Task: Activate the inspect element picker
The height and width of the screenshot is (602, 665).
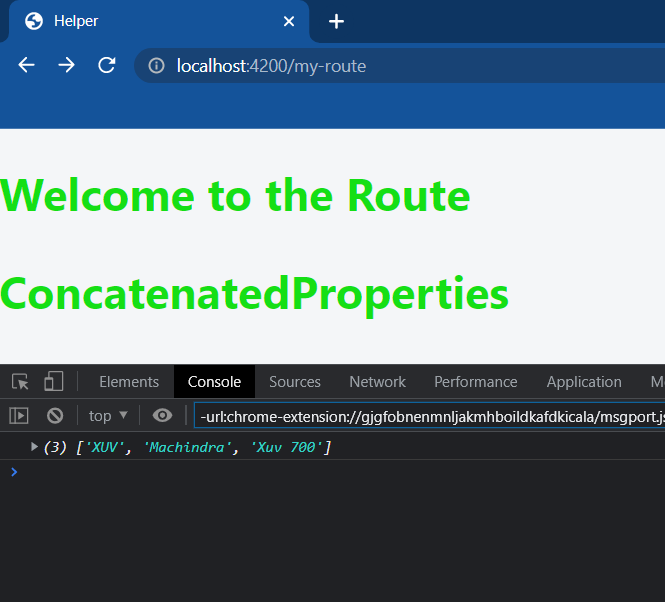Action: tap(20, 381)
